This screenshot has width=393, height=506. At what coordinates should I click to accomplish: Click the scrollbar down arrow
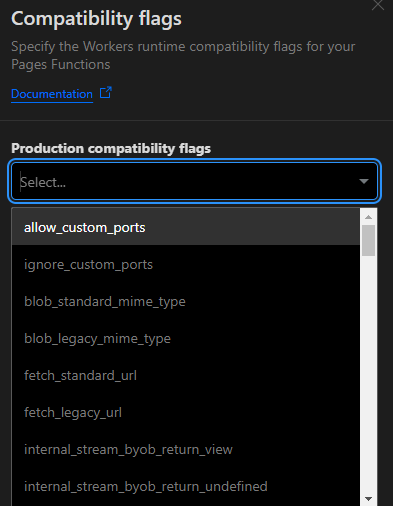tap(368, 499)
